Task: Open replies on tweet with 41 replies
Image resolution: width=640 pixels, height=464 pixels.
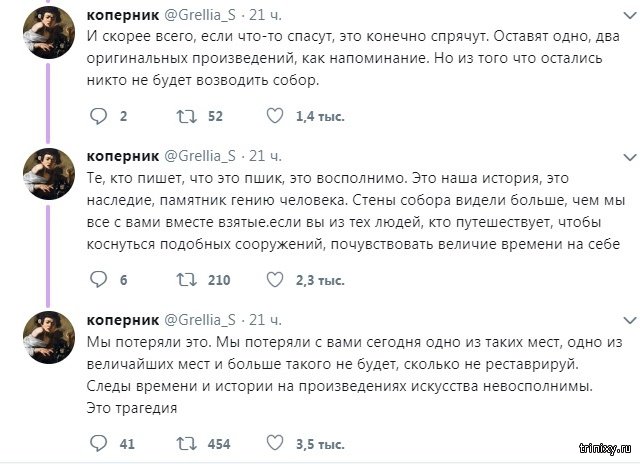Action: tap(98, 444)
